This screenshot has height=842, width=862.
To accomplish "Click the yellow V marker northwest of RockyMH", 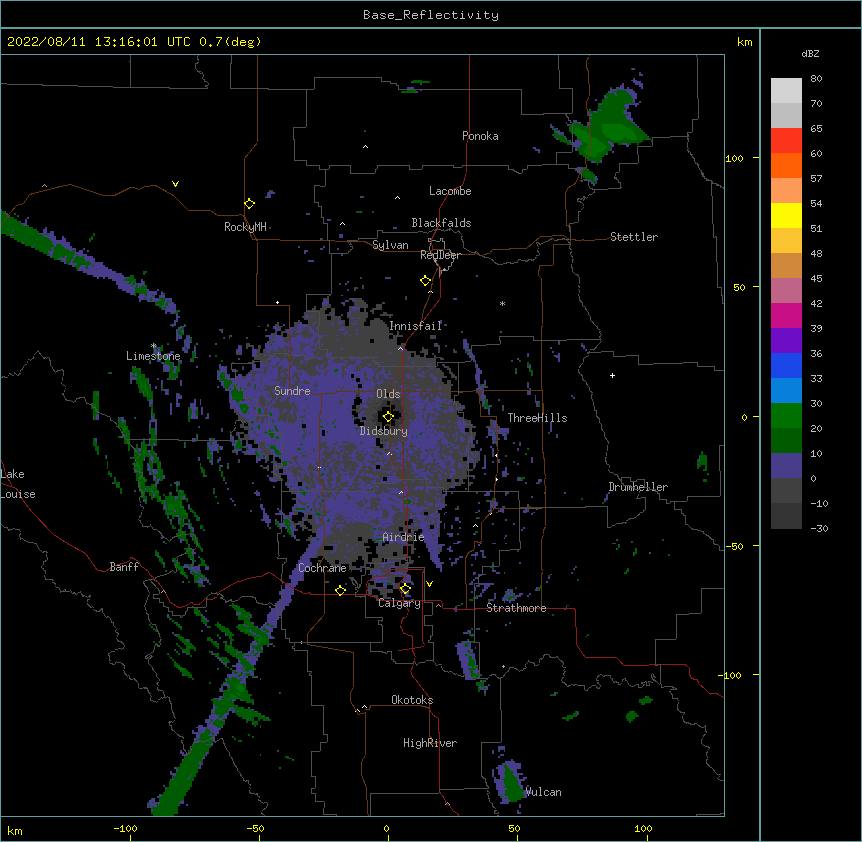I will (x=175, y=184).
